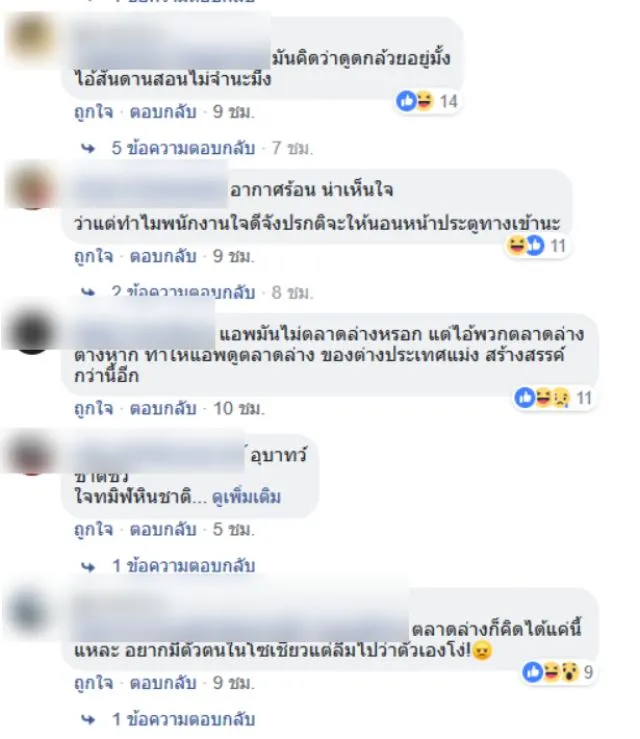
Task: Click reaction icons on comment with 14 reactions
Action: click(415, 101)
